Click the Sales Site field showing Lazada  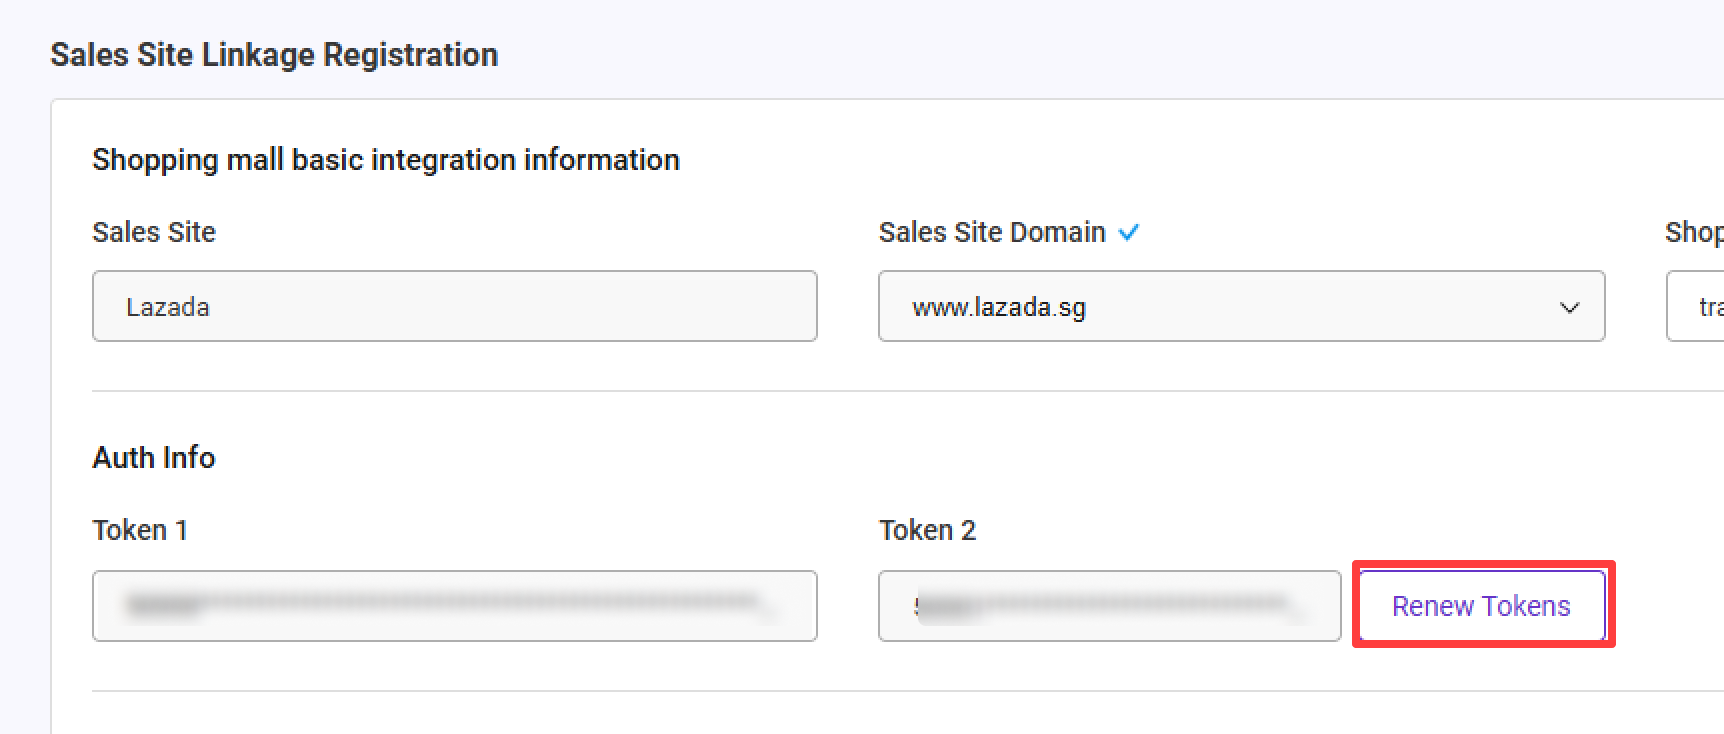click(454, 306)
